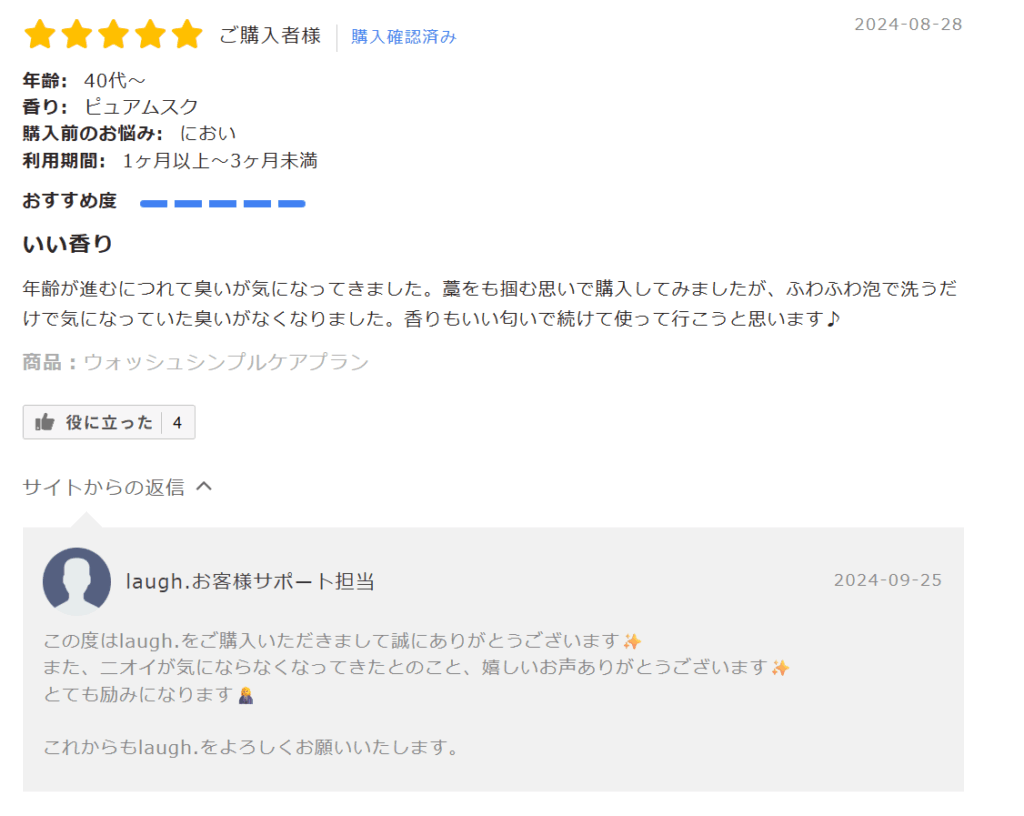Collapse the サイトからの返信 reply section

[103, 488]
